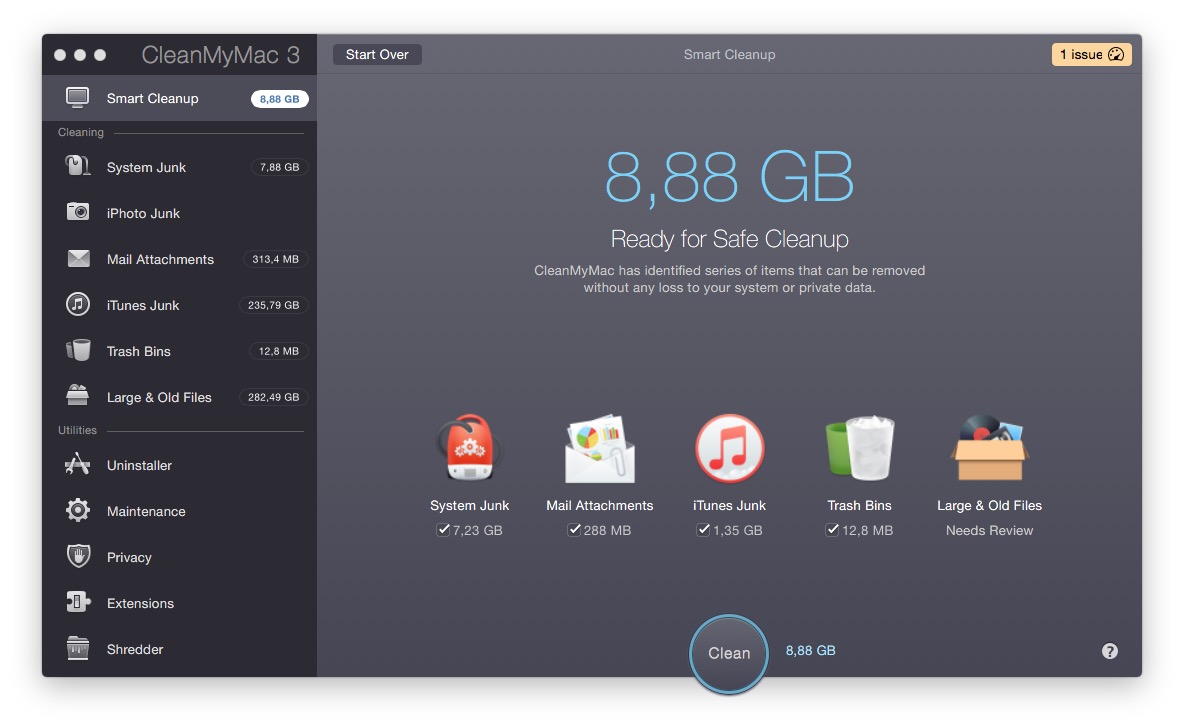Click the Ready for Safe Cleanup heading
The height and width of the screenshot is (727, 1184).
tap(729, 239)
